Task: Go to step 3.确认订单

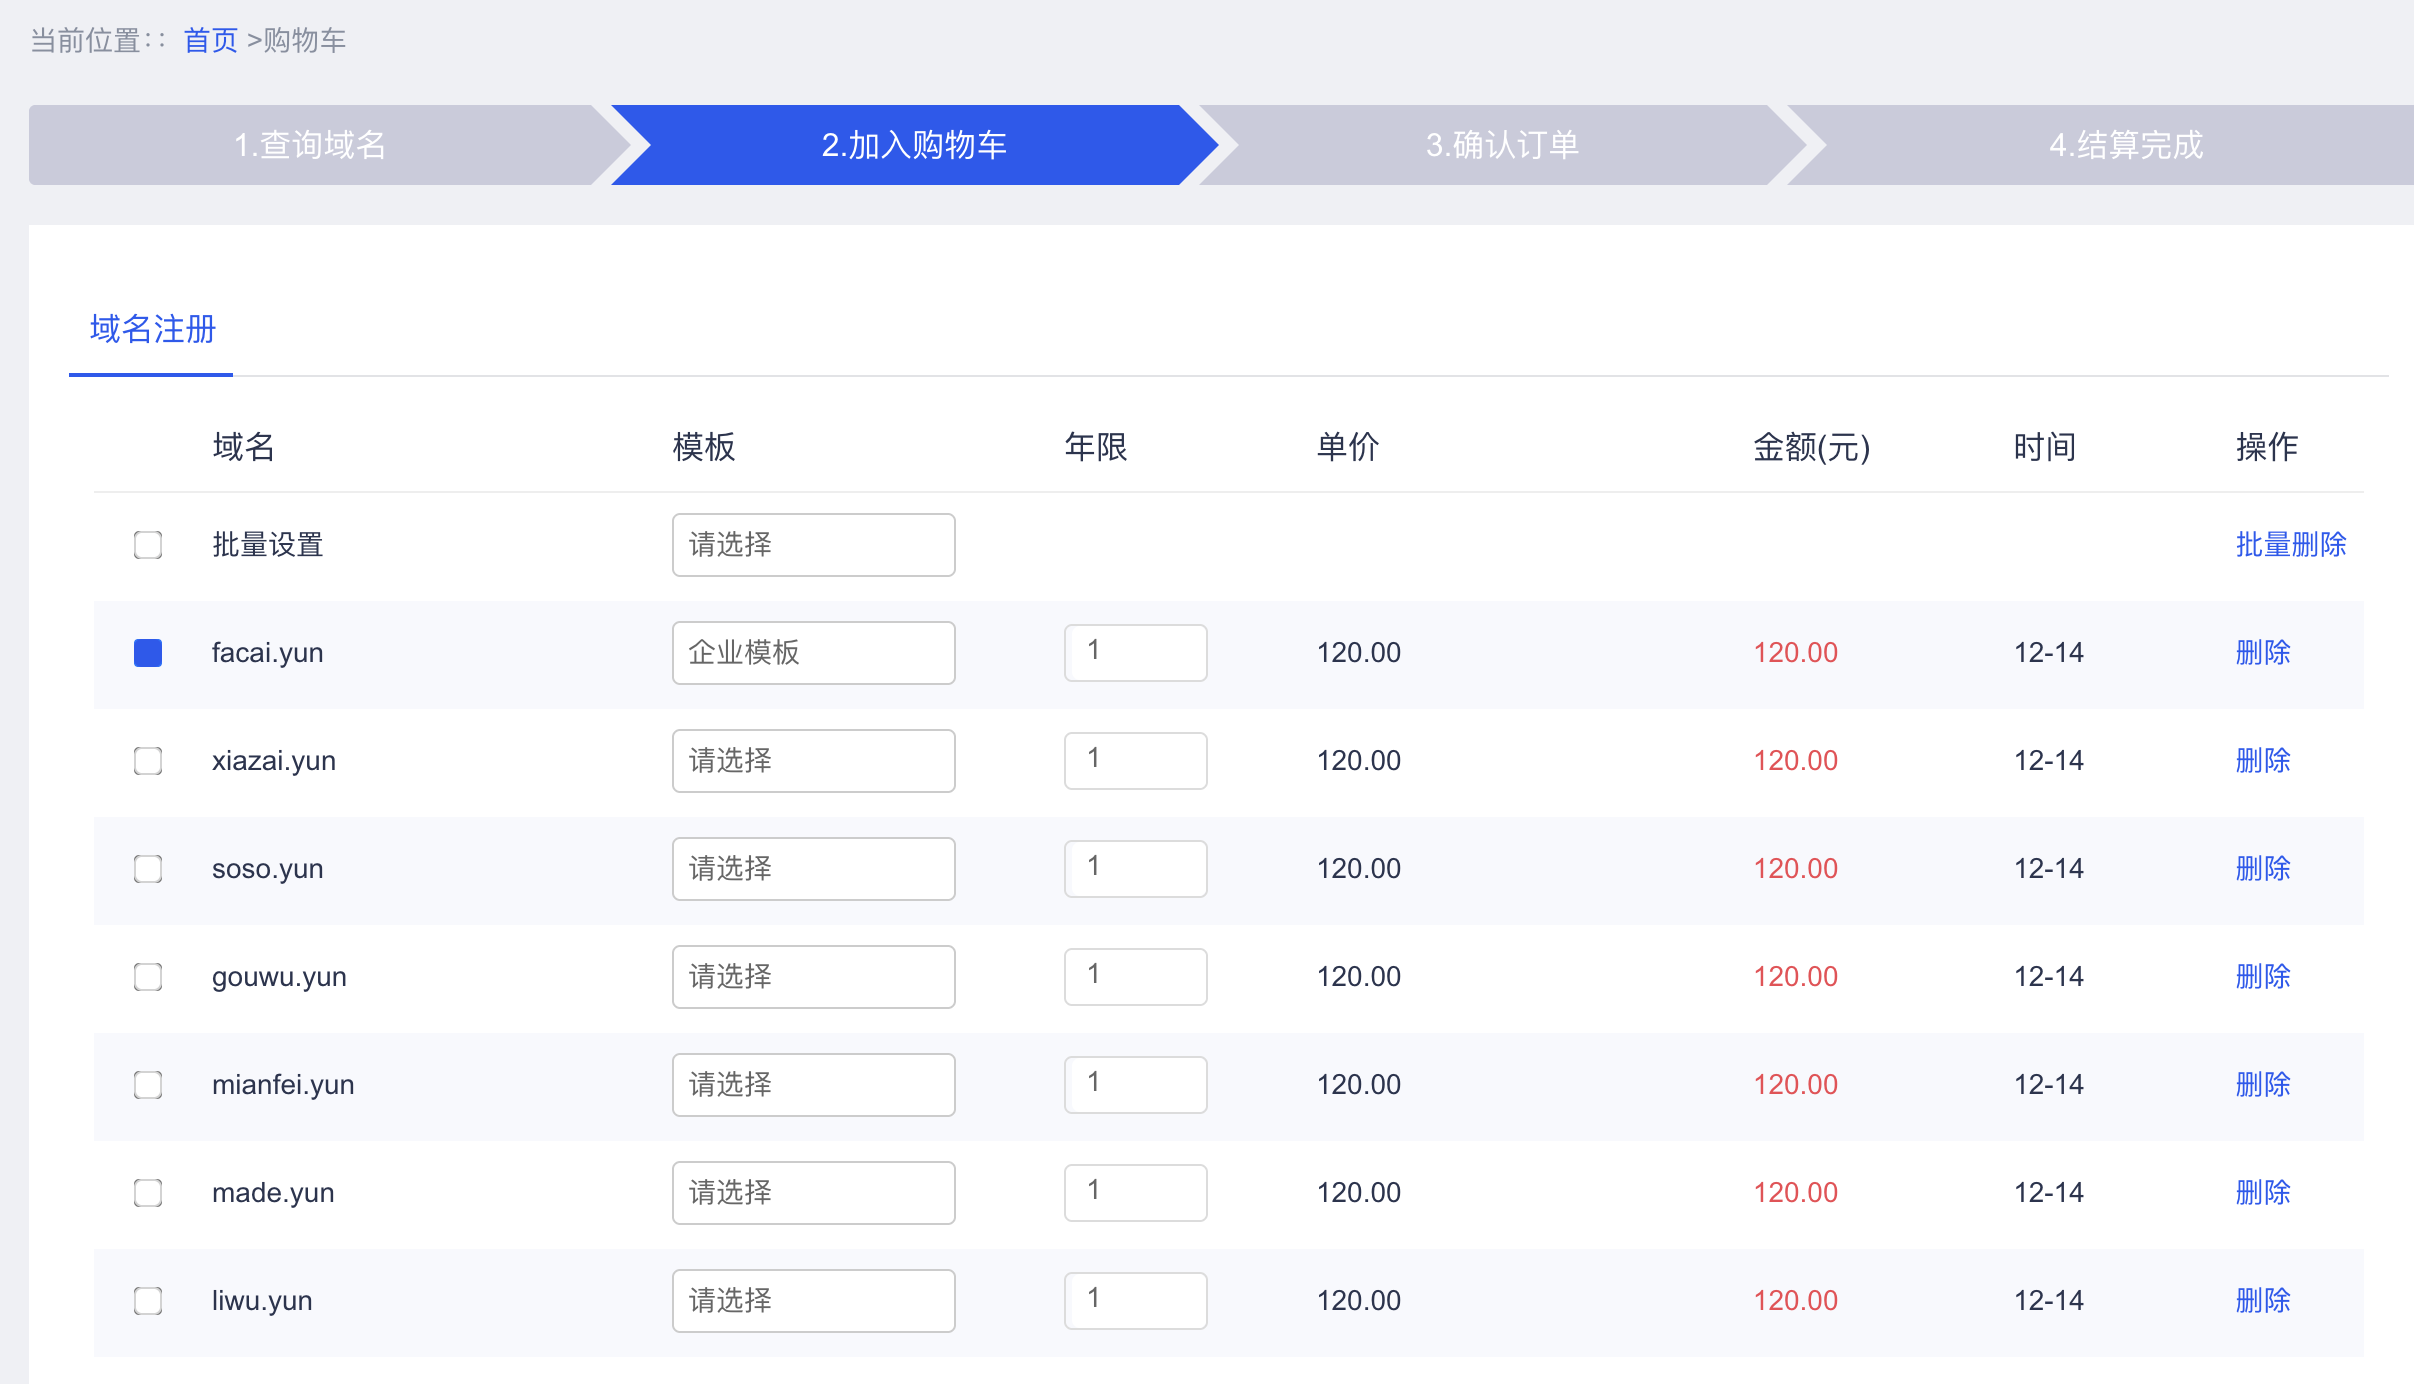Action: tap(1502, 145)
